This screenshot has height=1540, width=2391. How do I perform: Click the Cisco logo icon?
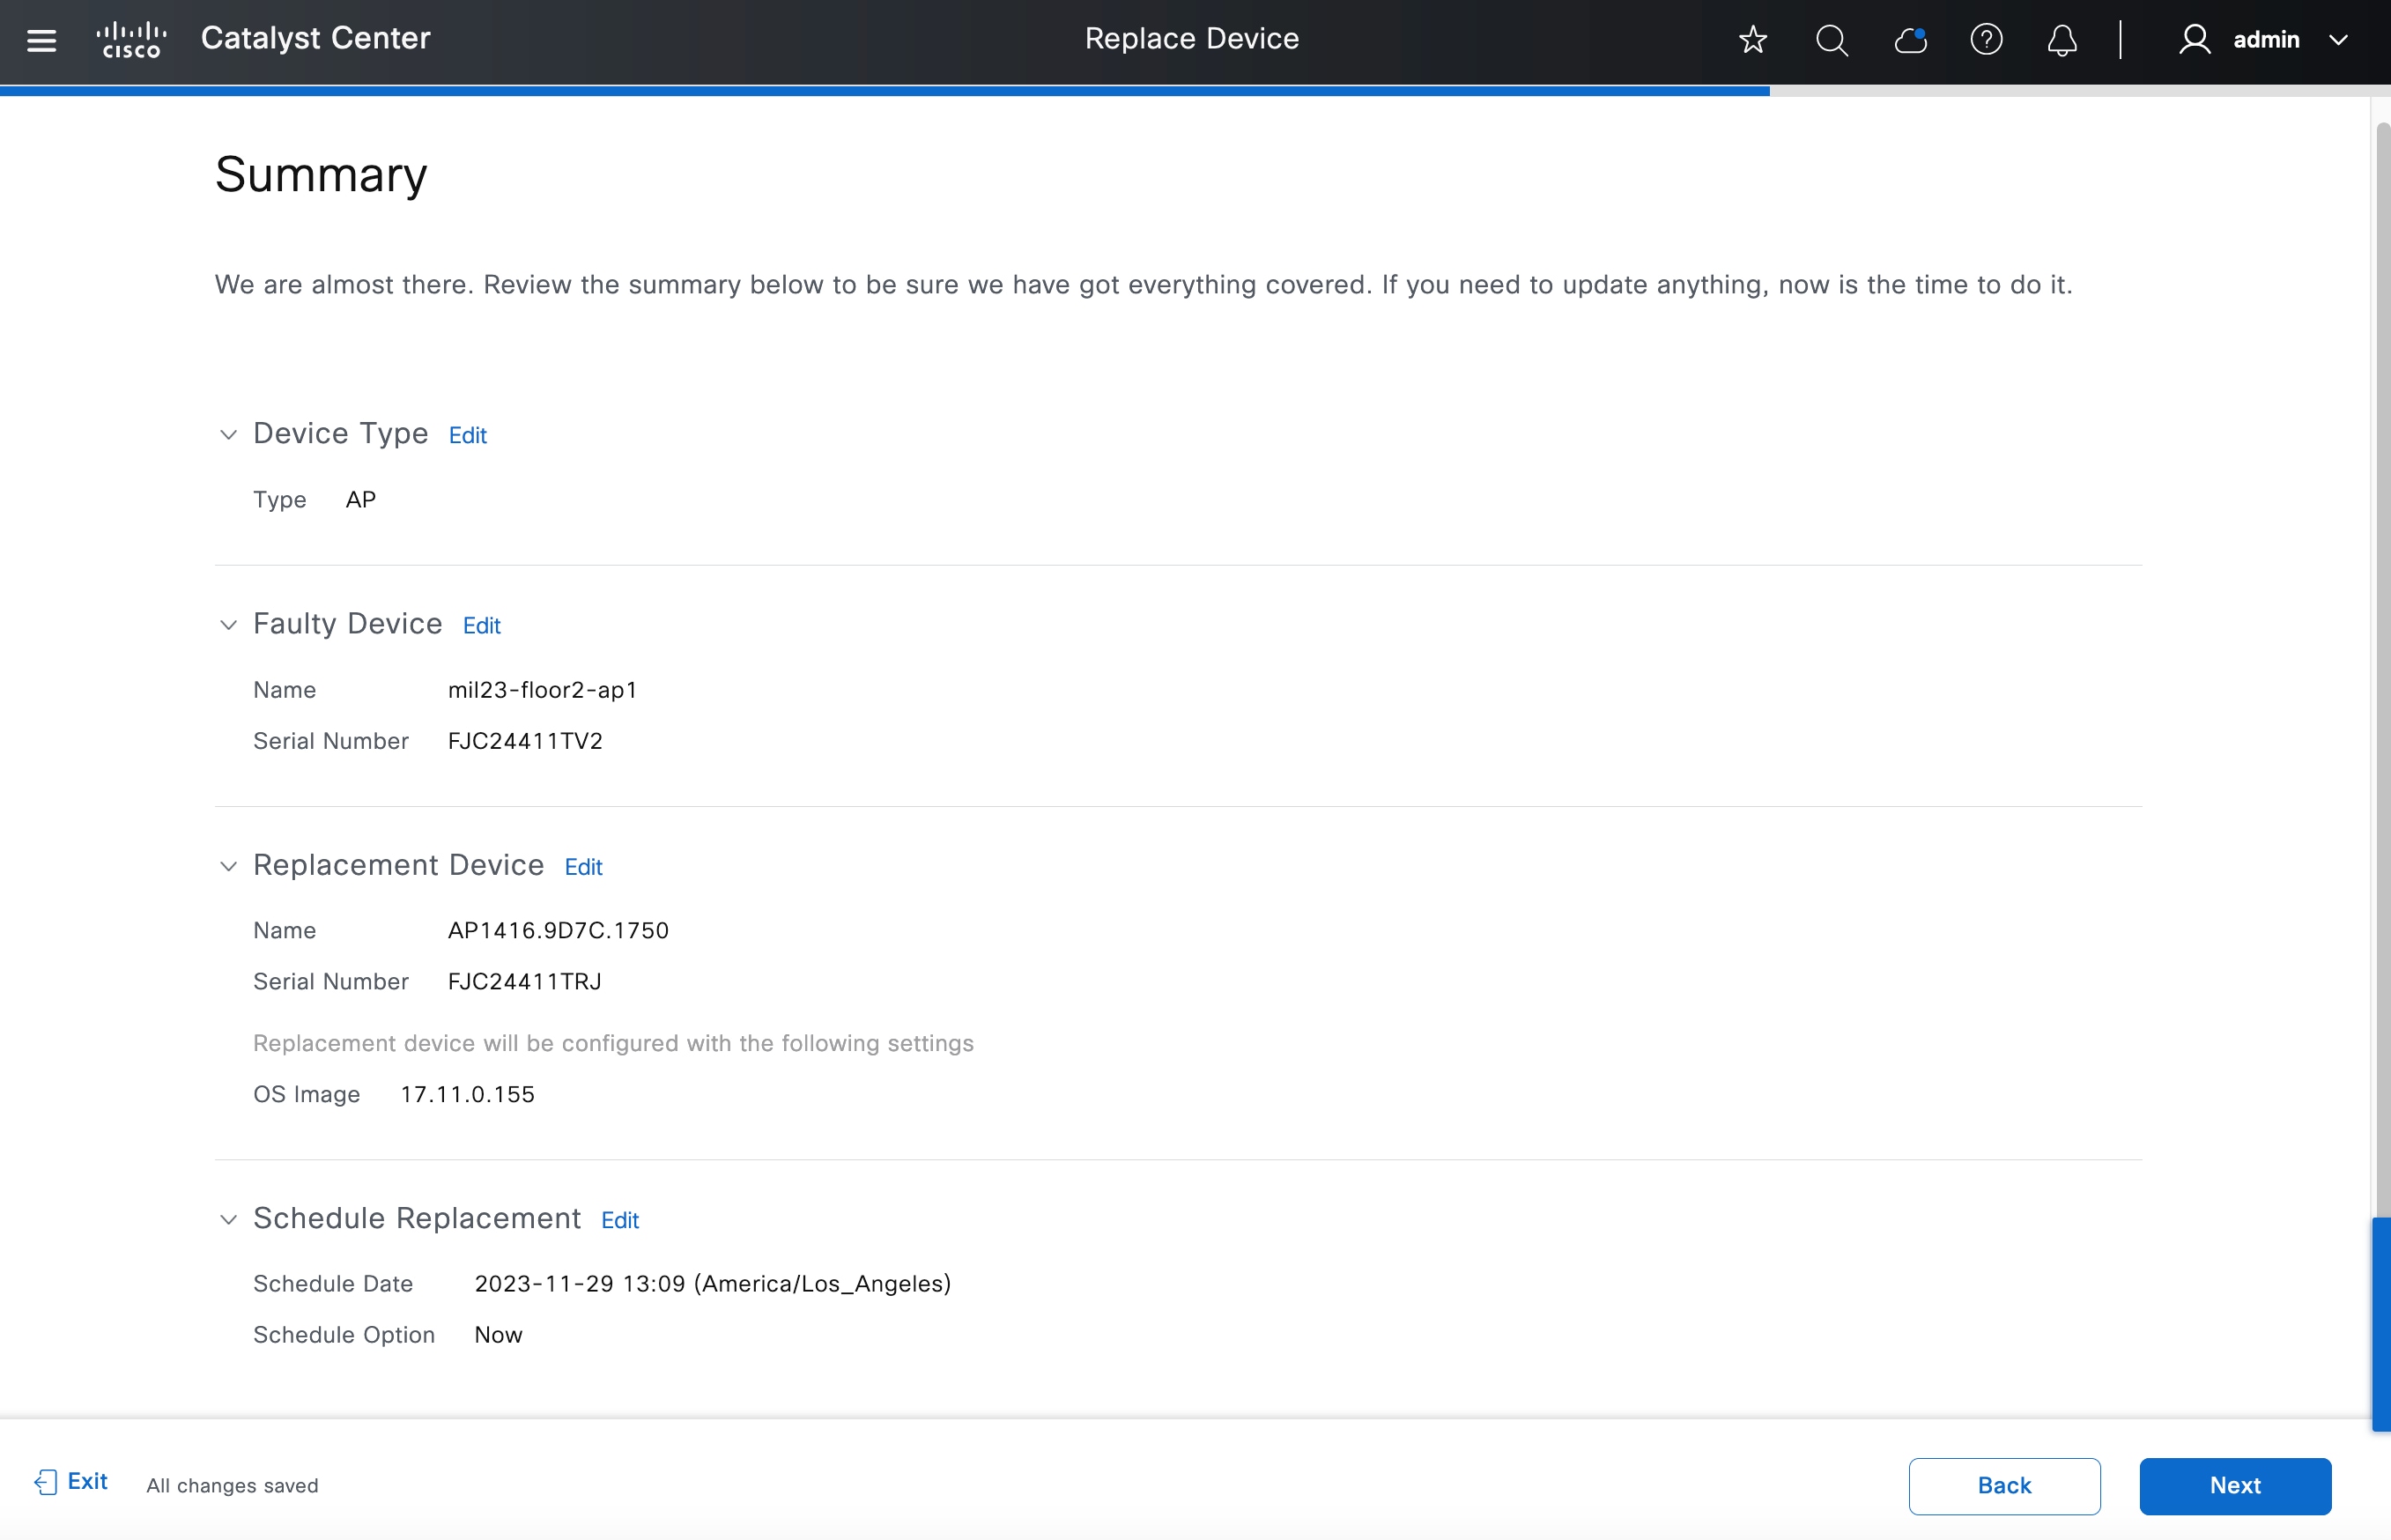131,40
